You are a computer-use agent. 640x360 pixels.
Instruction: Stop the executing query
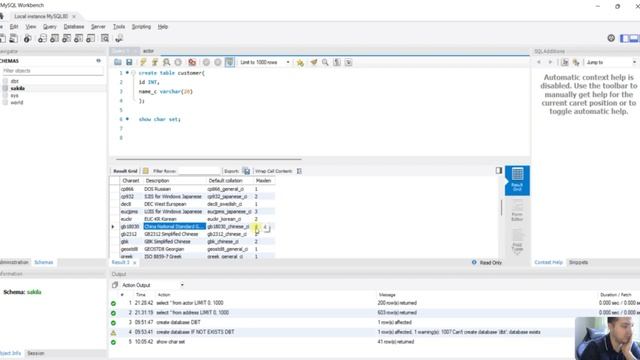tap(178, 62)
